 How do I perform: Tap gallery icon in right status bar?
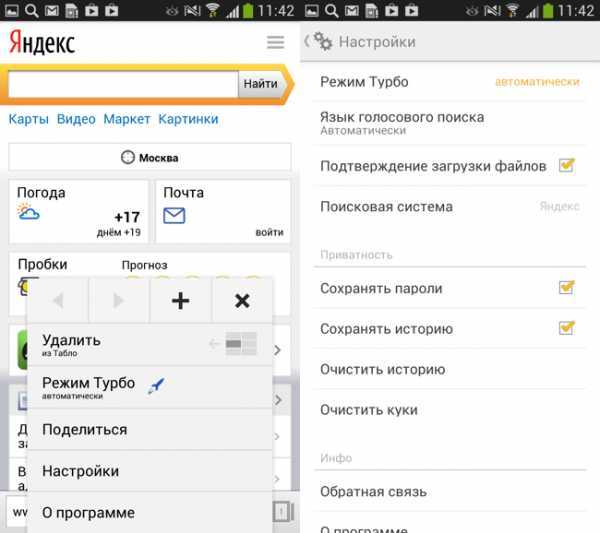point(311,11)
